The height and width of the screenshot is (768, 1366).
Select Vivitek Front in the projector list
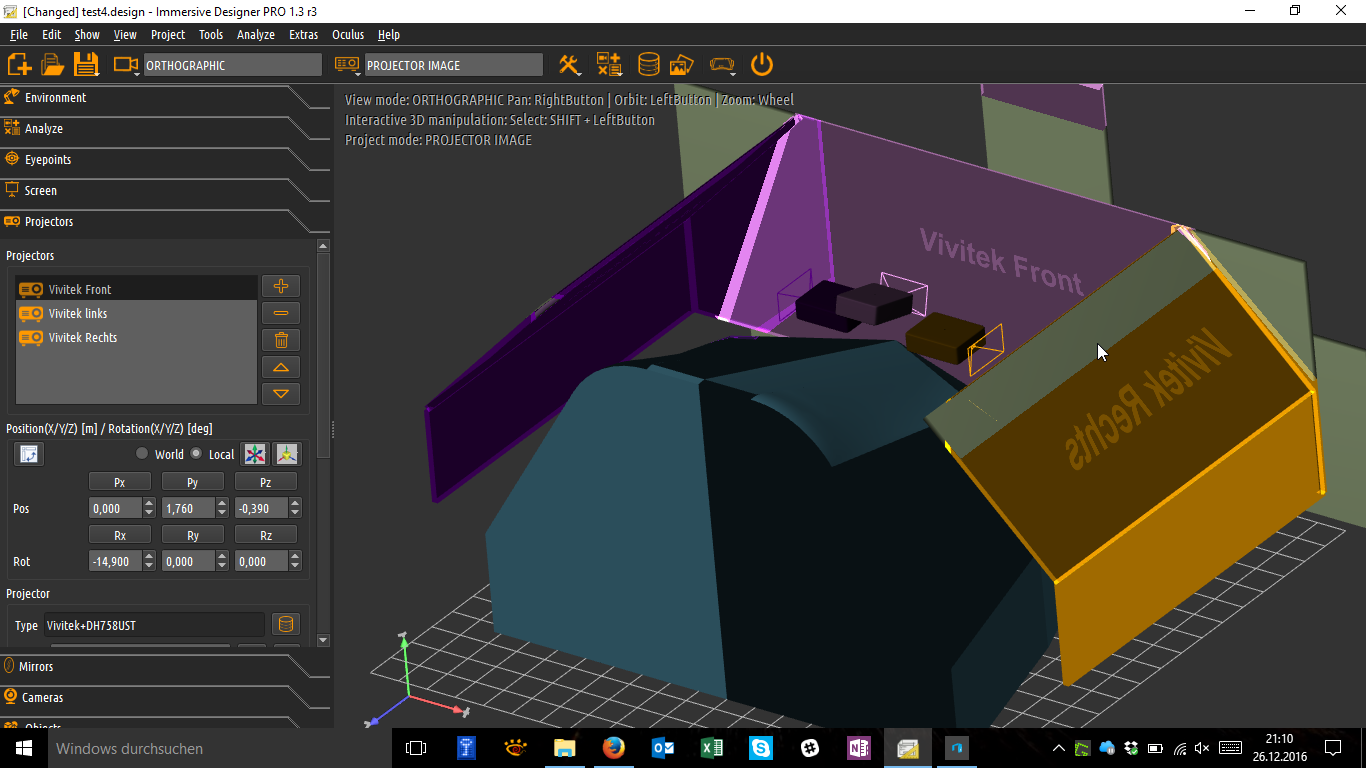(136, 289)
